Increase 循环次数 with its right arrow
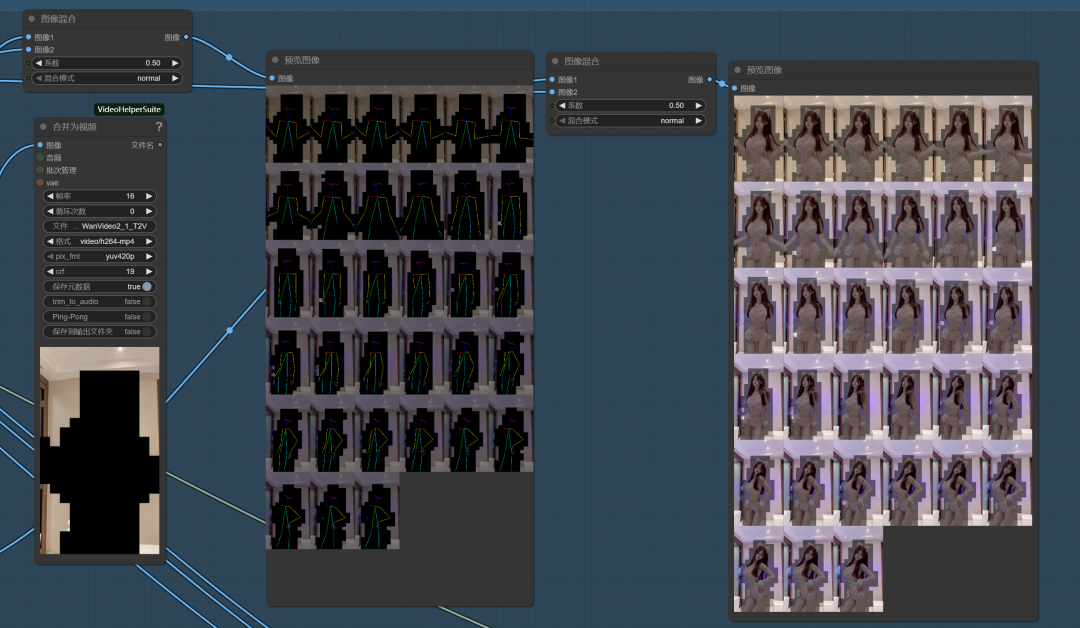Viewport: 1080px width, 628px height. pos(149,211)
